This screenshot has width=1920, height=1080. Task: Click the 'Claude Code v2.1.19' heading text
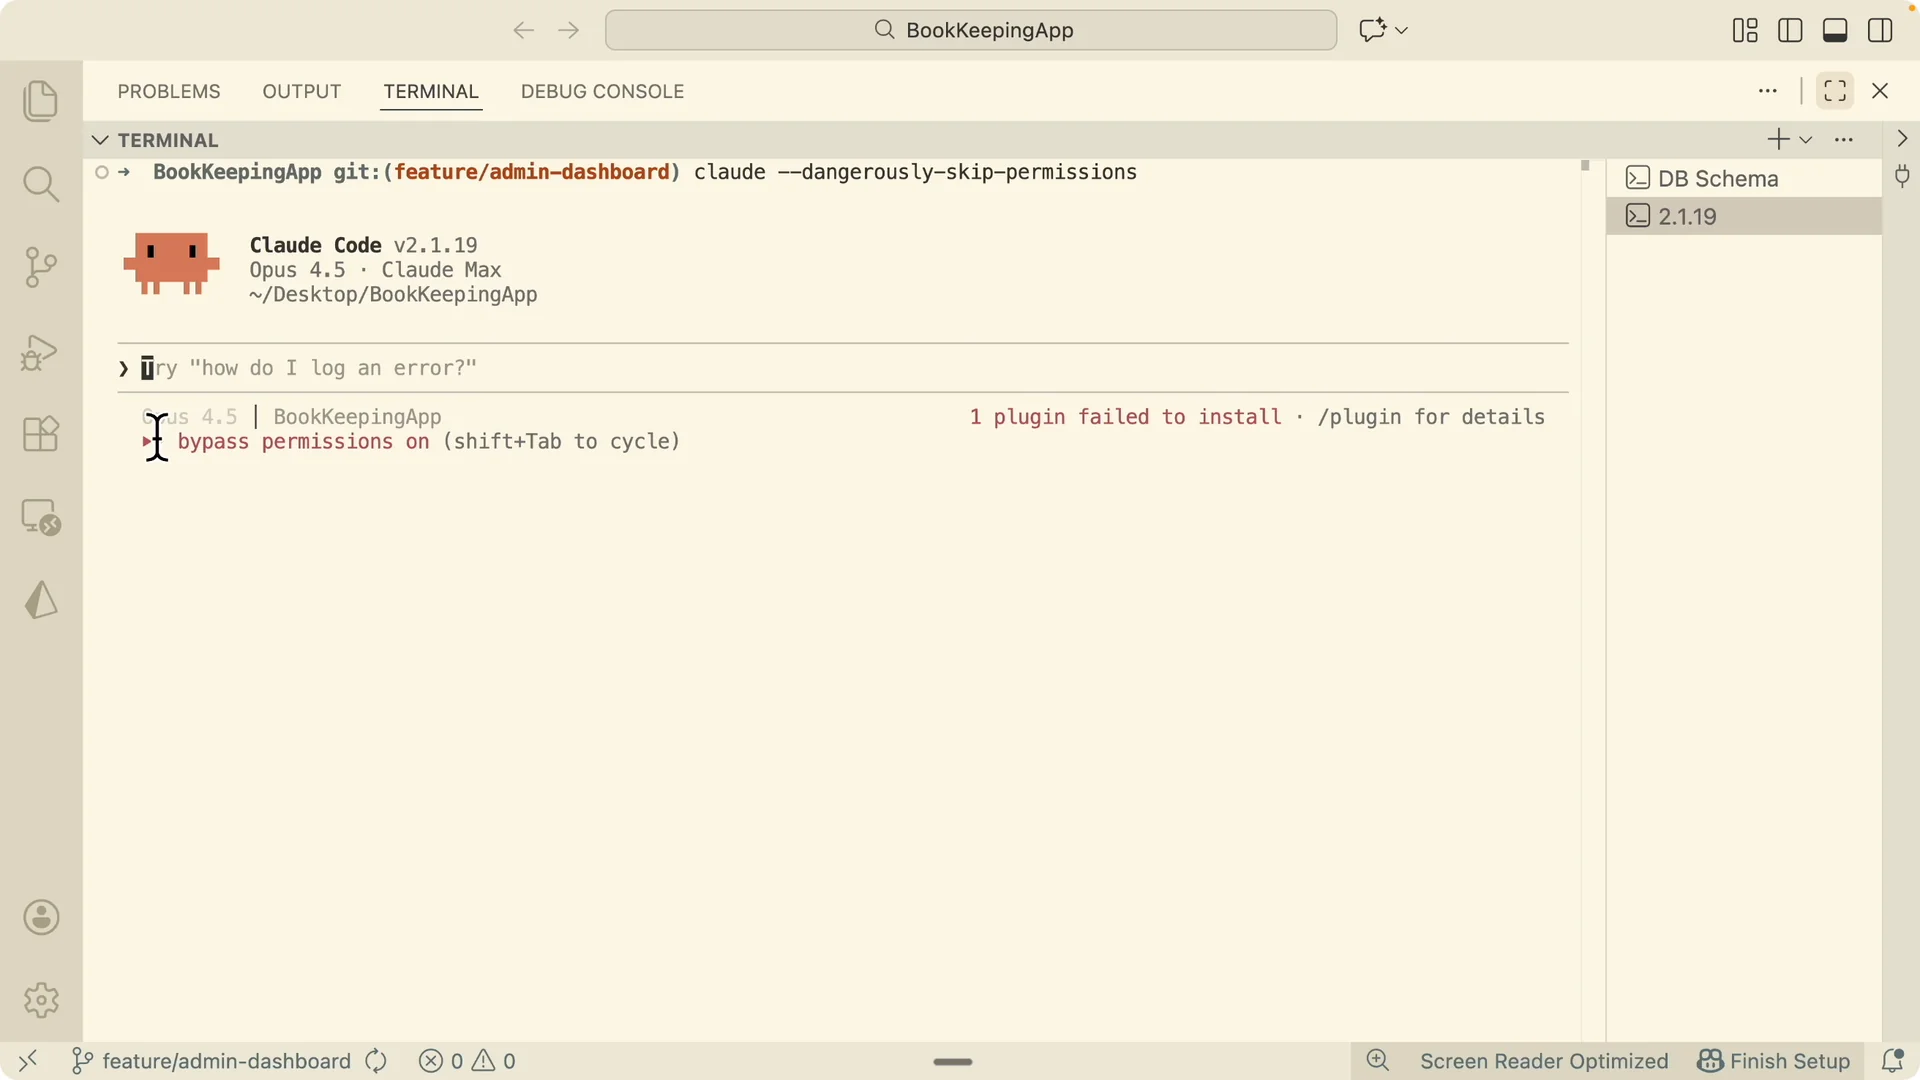pos(363,245)
